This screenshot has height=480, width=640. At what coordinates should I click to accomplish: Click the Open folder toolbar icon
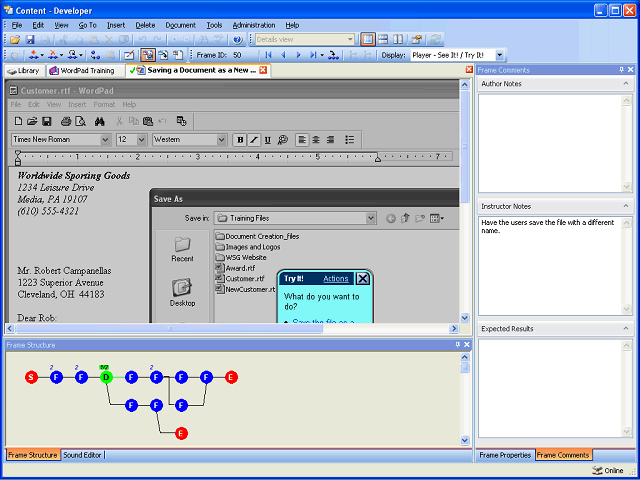point(15,40)
